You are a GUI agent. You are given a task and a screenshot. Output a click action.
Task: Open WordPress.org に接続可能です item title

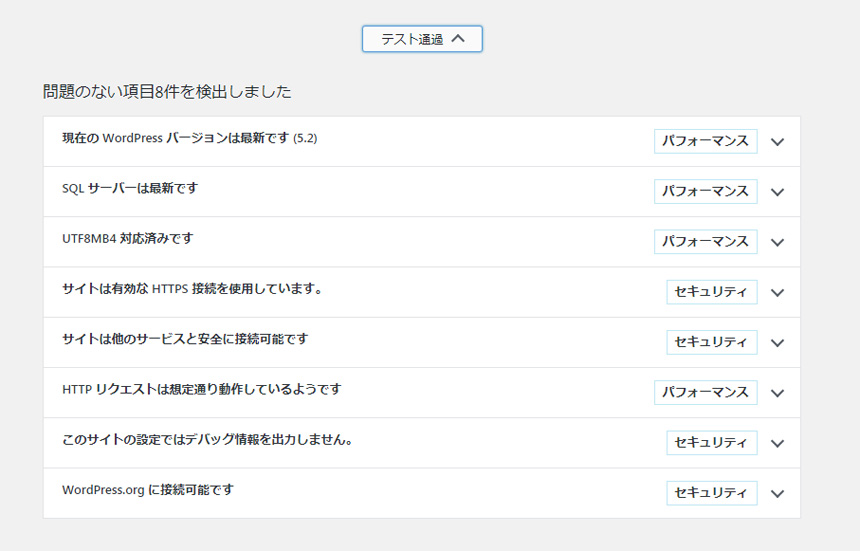pyautogui.click(x=148, y=490)
